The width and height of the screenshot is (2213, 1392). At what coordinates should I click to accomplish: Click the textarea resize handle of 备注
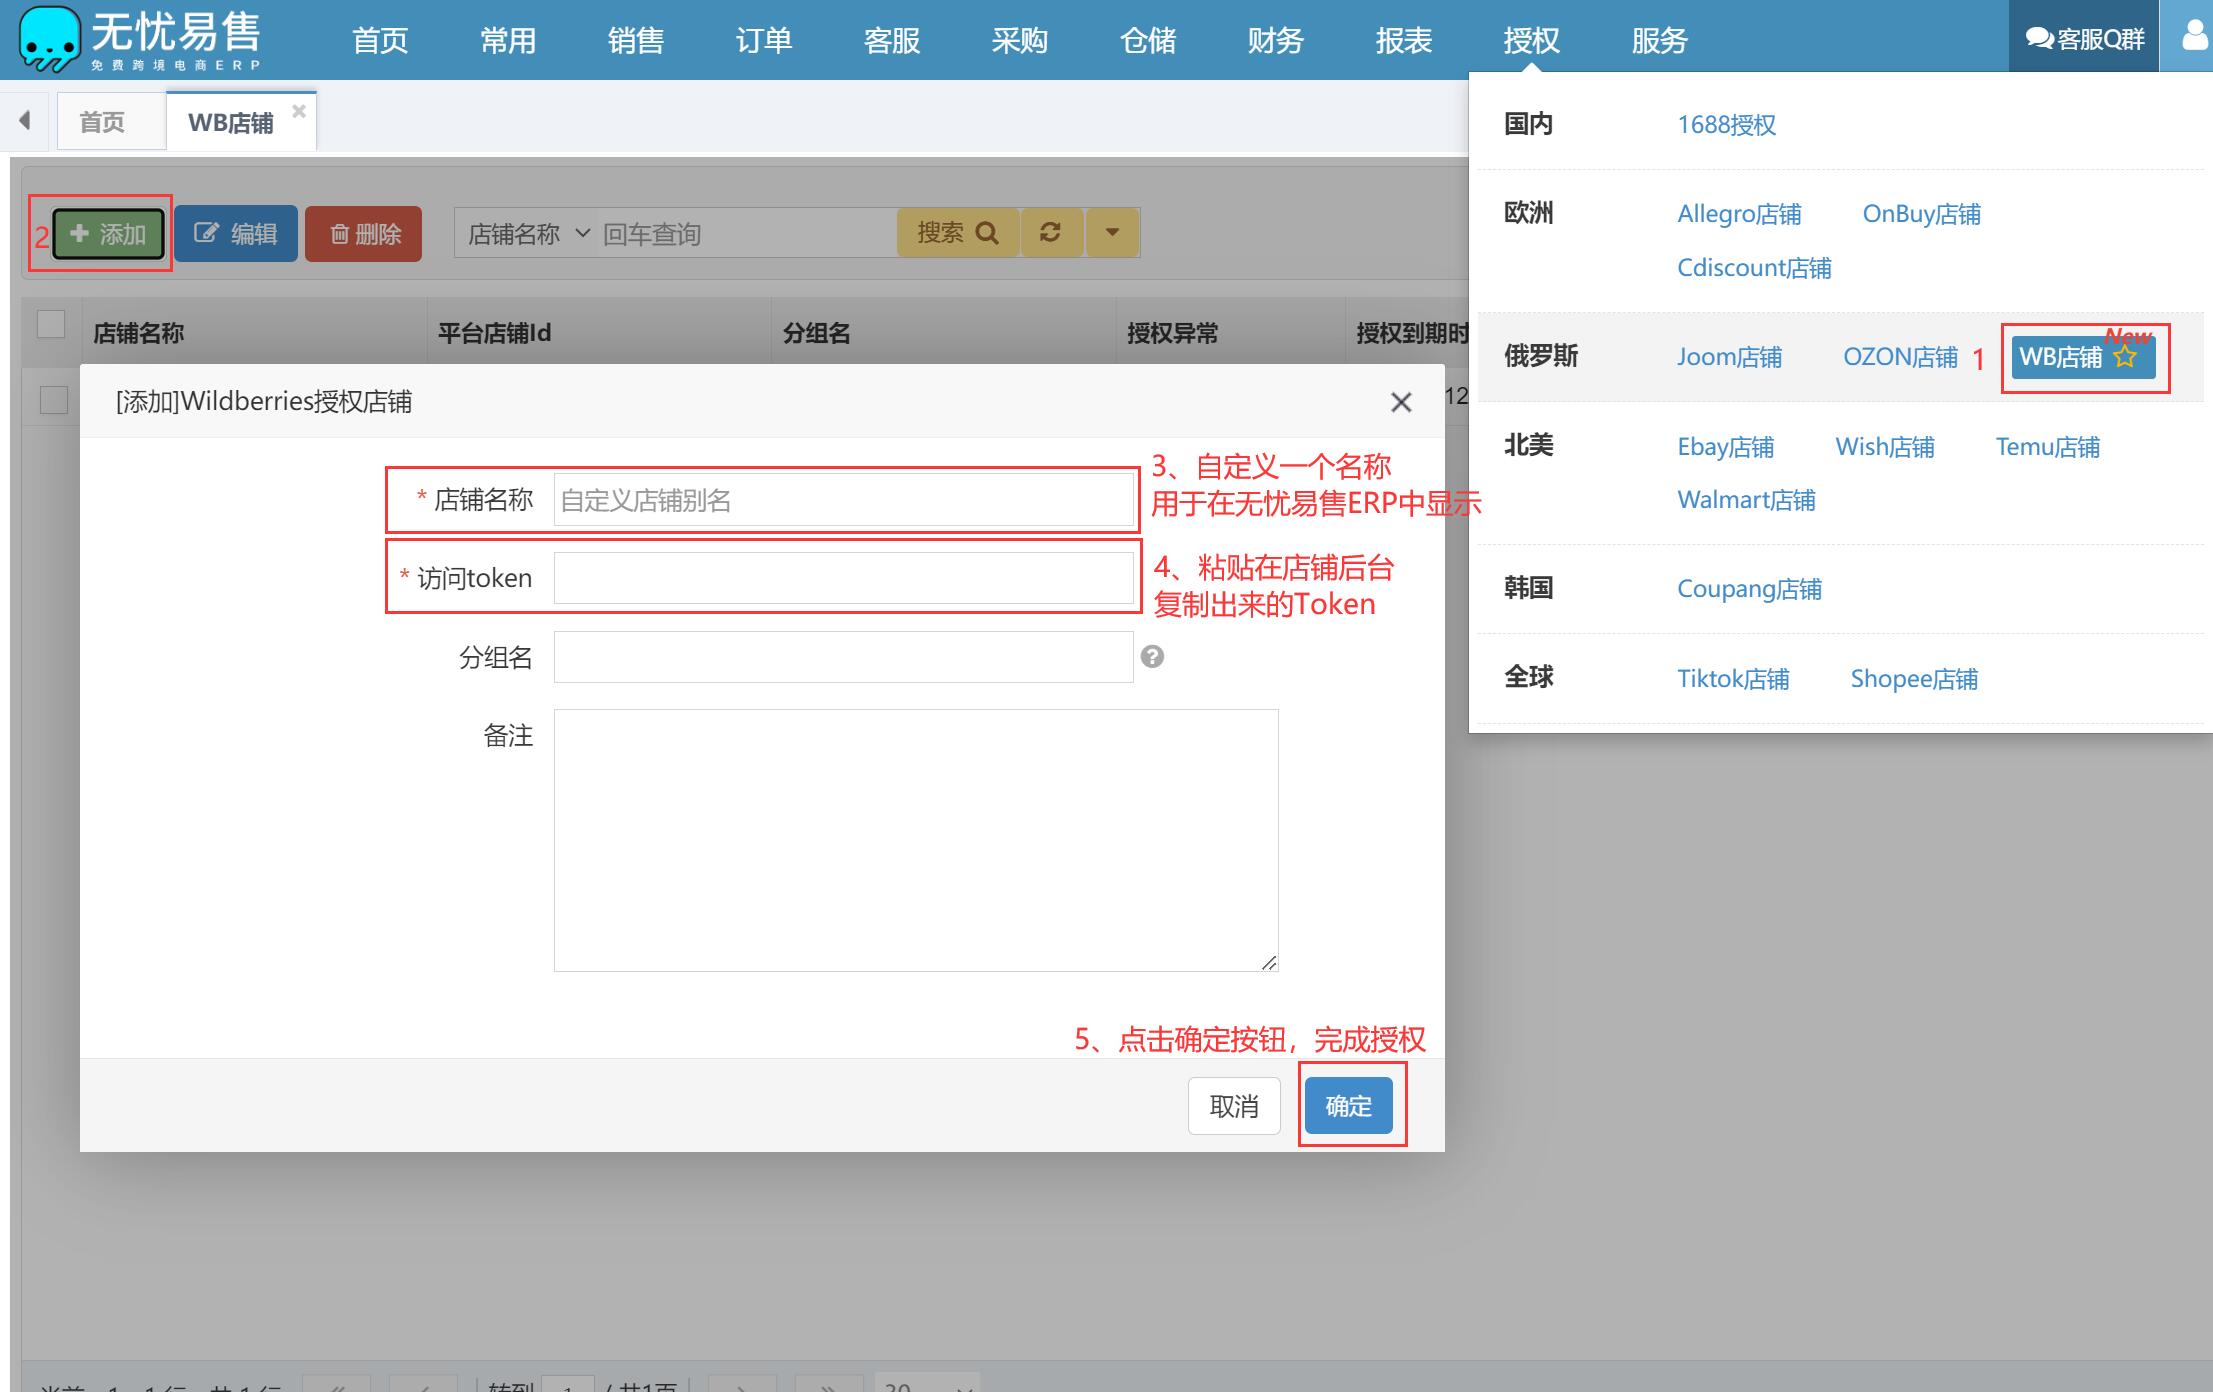(1268, 962)
